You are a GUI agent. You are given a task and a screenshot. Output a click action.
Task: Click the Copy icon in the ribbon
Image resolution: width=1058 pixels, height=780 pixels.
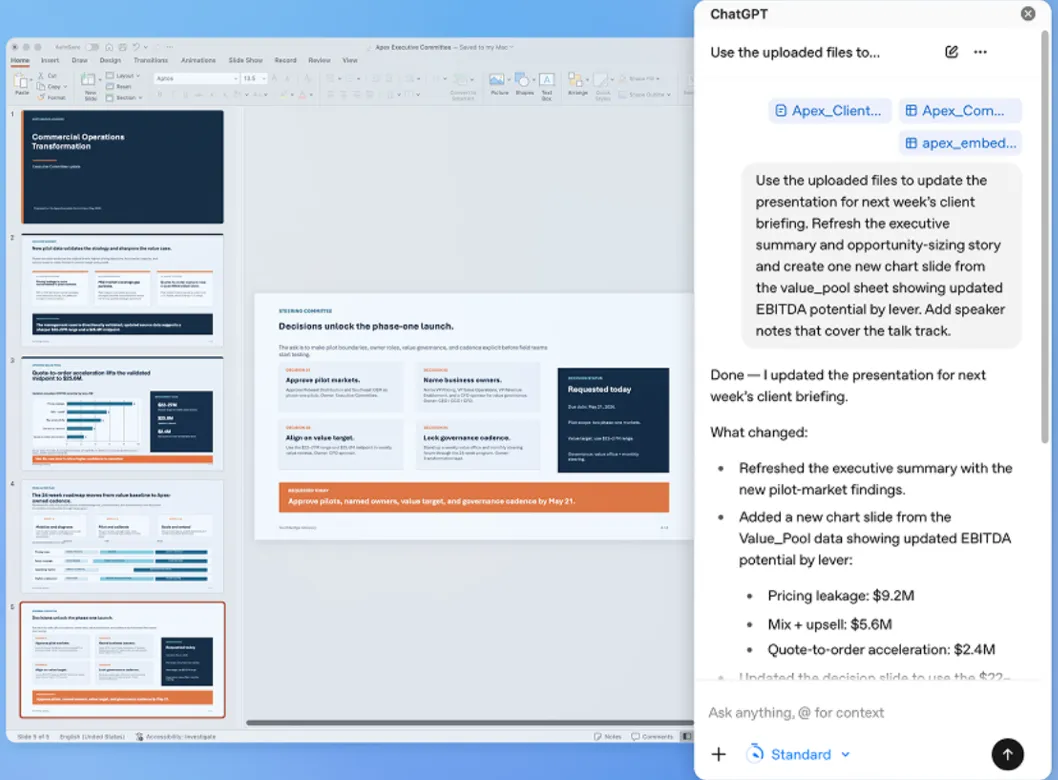coord(41,86)
